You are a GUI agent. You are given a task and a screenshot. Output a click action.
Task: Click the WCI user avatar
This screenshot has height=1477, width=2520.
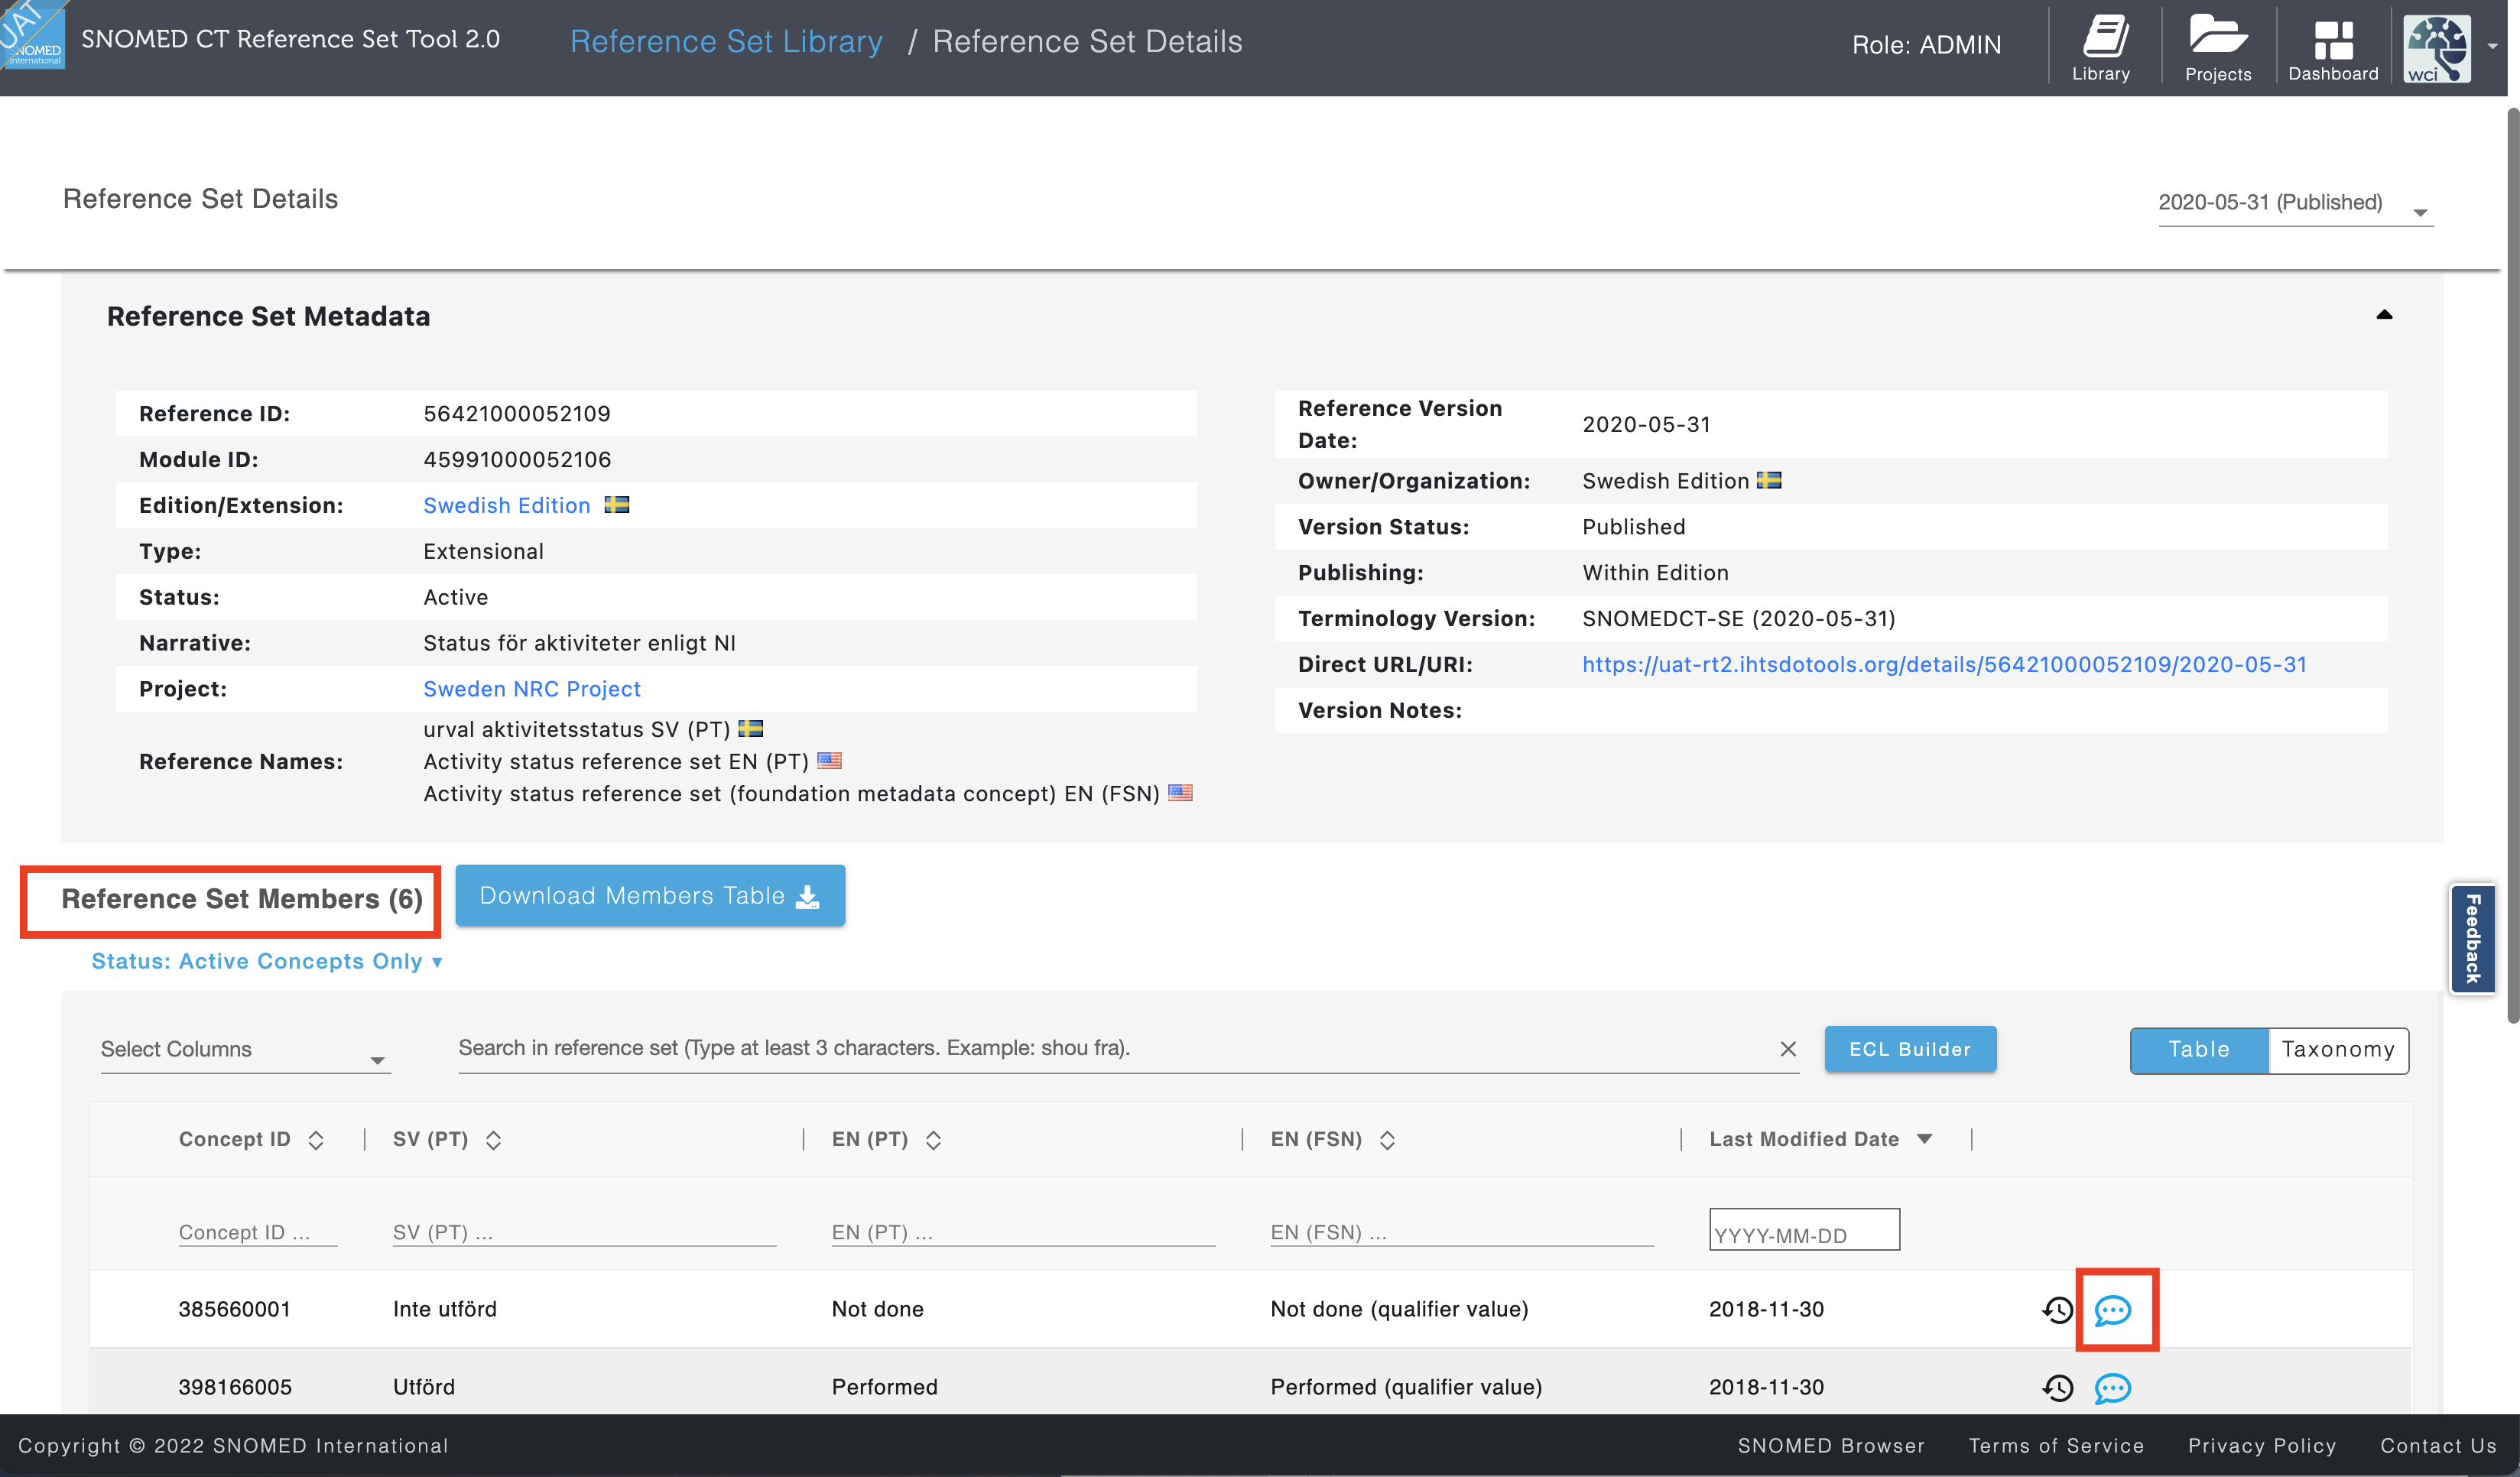click(x=2436, y=48)
